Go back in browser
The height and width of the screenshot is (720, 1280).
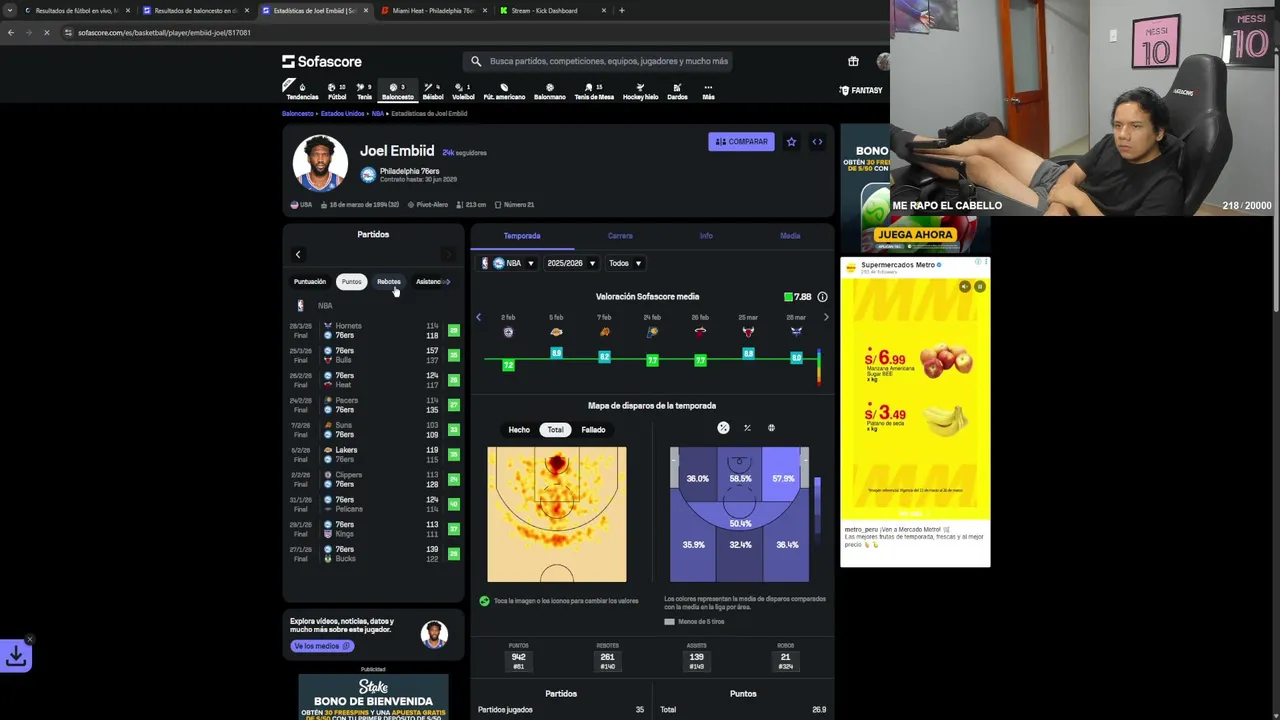click(10, 33)
